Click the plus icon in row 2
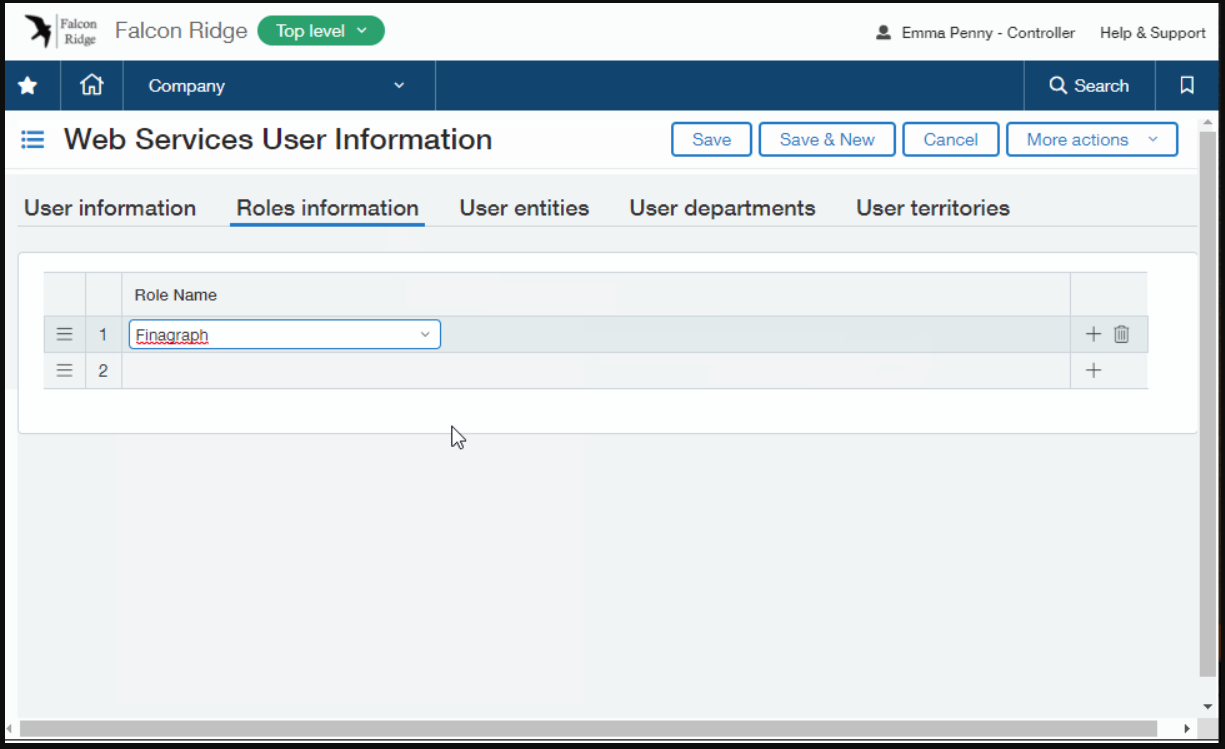This screenshot has width=1225, height=749. [1093, 371]
